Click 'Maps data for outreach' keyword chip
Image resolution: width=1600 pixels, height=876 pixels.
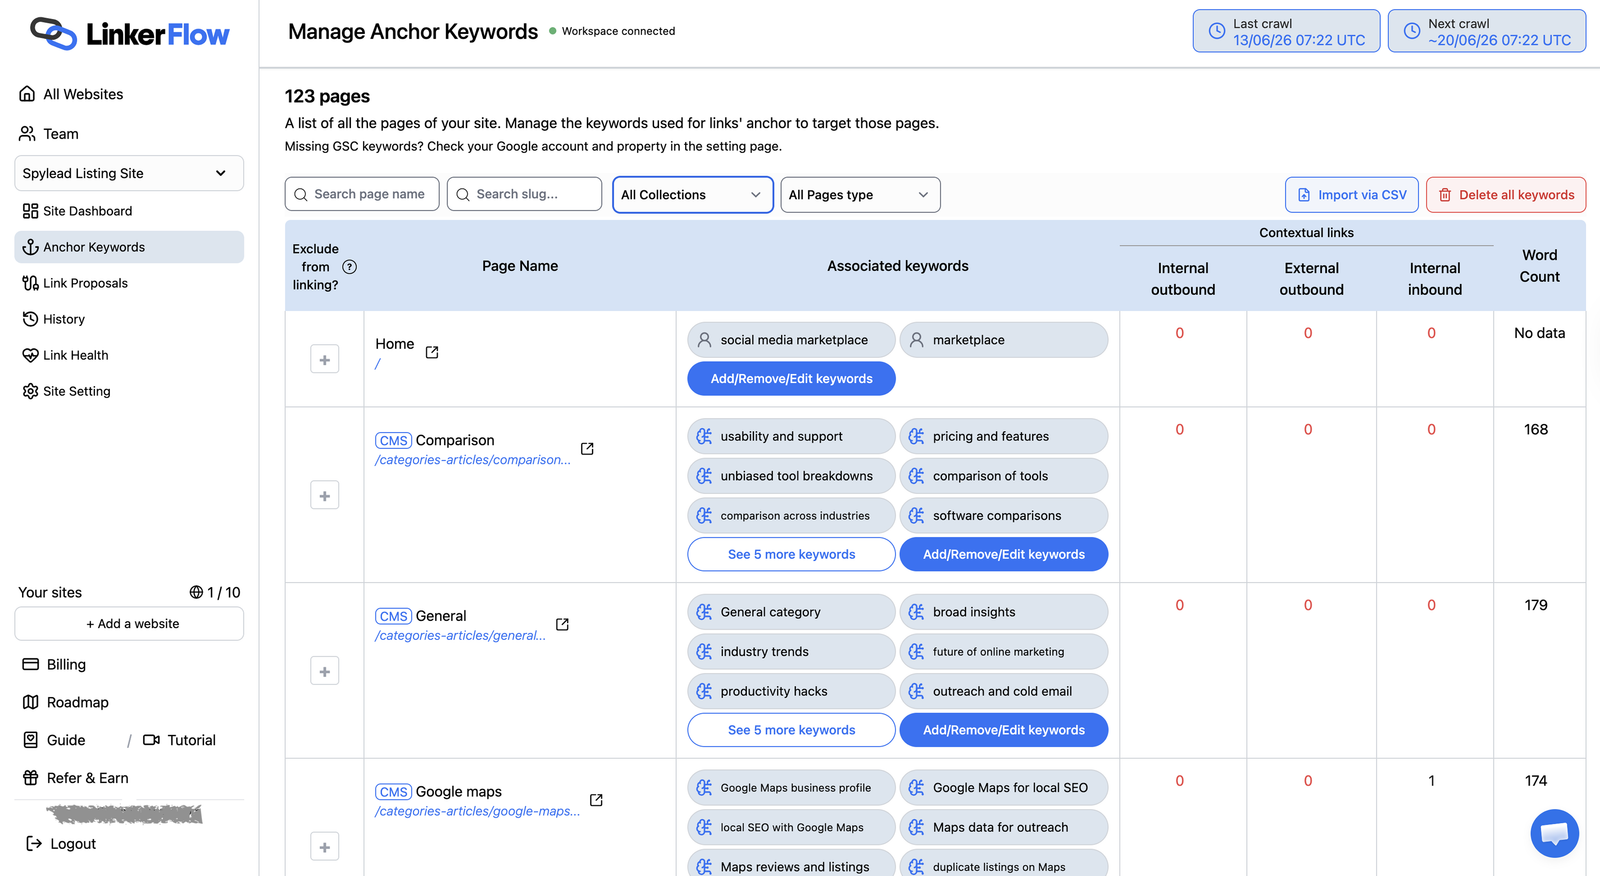click(1004, 828)
